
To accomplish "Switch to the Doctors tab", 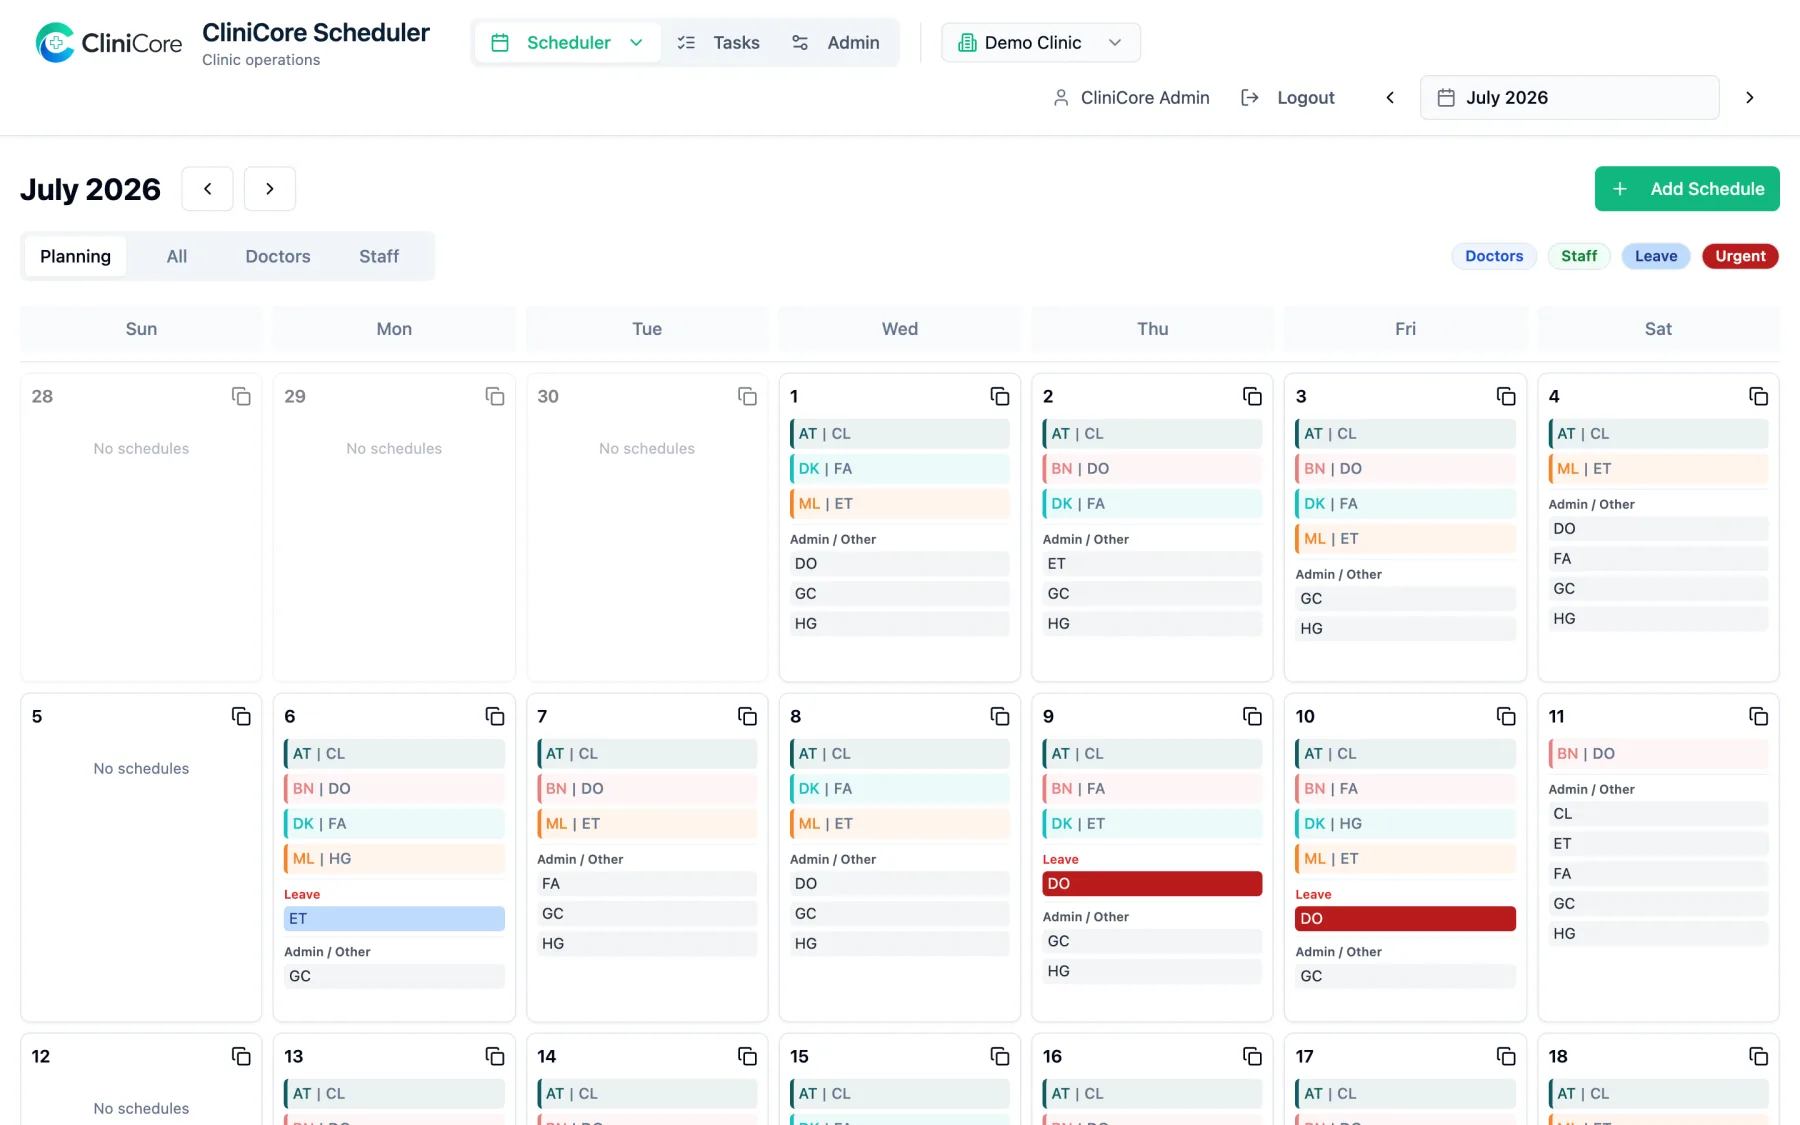I will [278, 256].
